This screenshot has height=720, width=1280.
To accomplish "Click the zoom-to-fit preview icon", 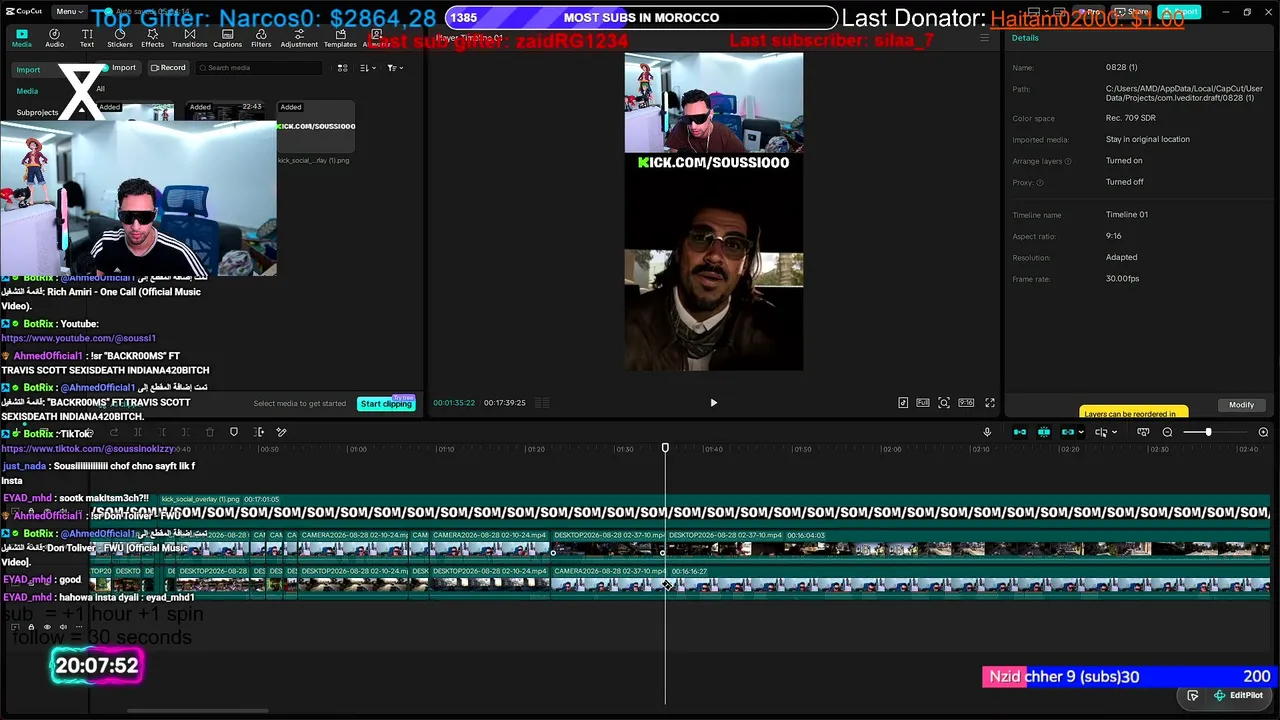I will [944, 403].
